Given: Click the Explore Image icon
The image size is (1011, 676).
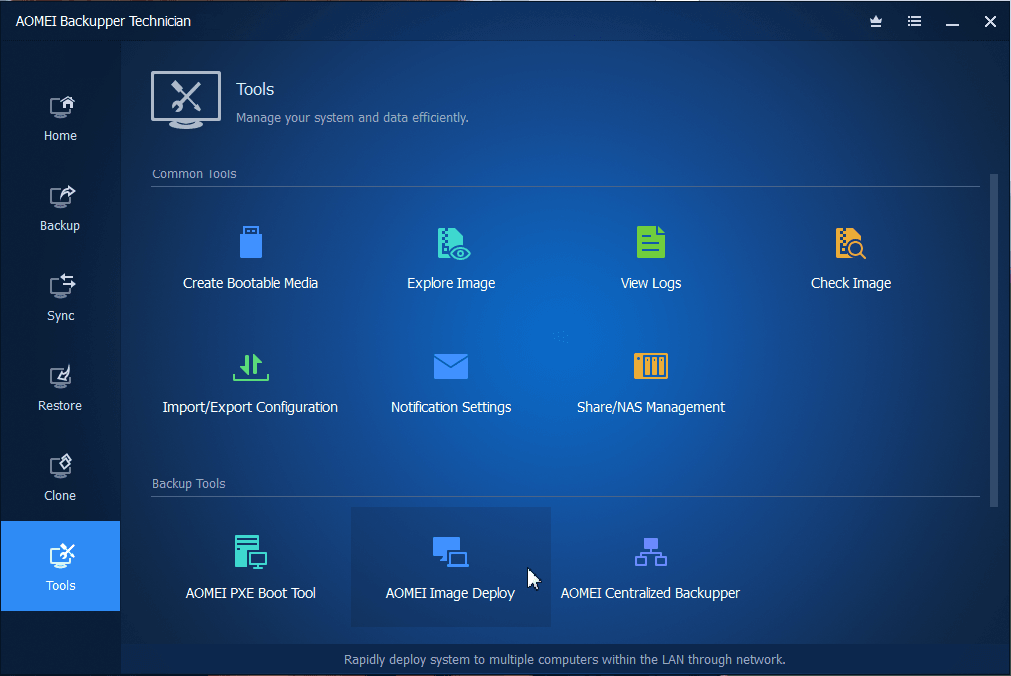Looking at the screenshot, I should pyautogui.click(x=453, y=243).
